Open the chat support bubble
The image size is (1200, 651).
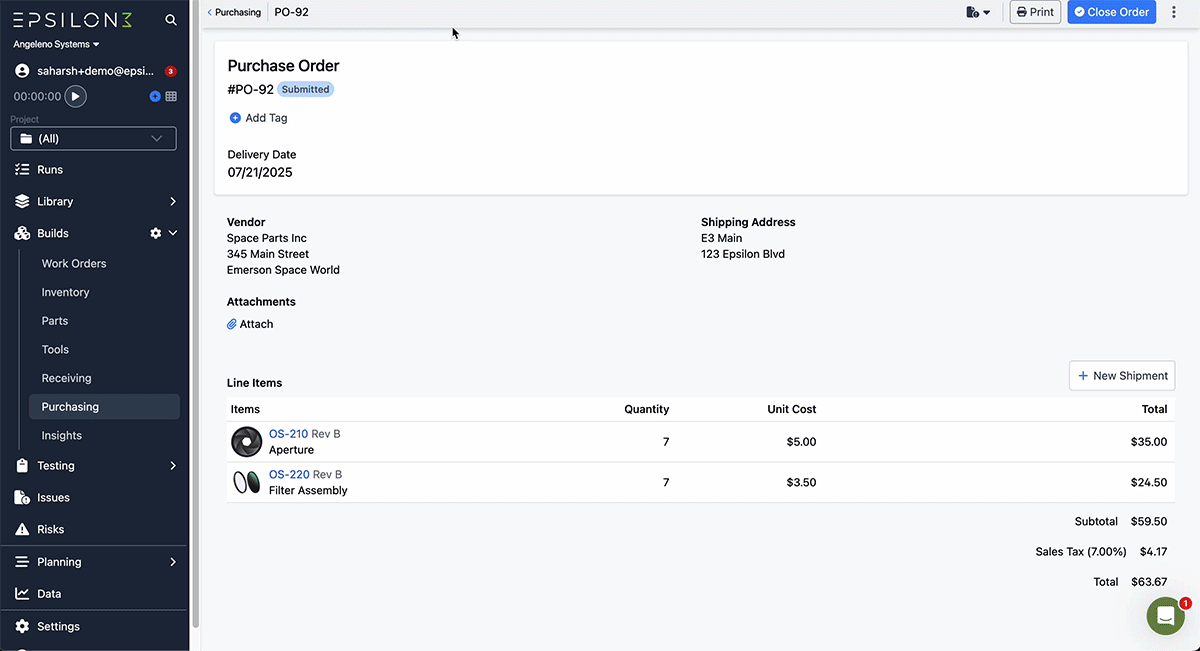1165,616
